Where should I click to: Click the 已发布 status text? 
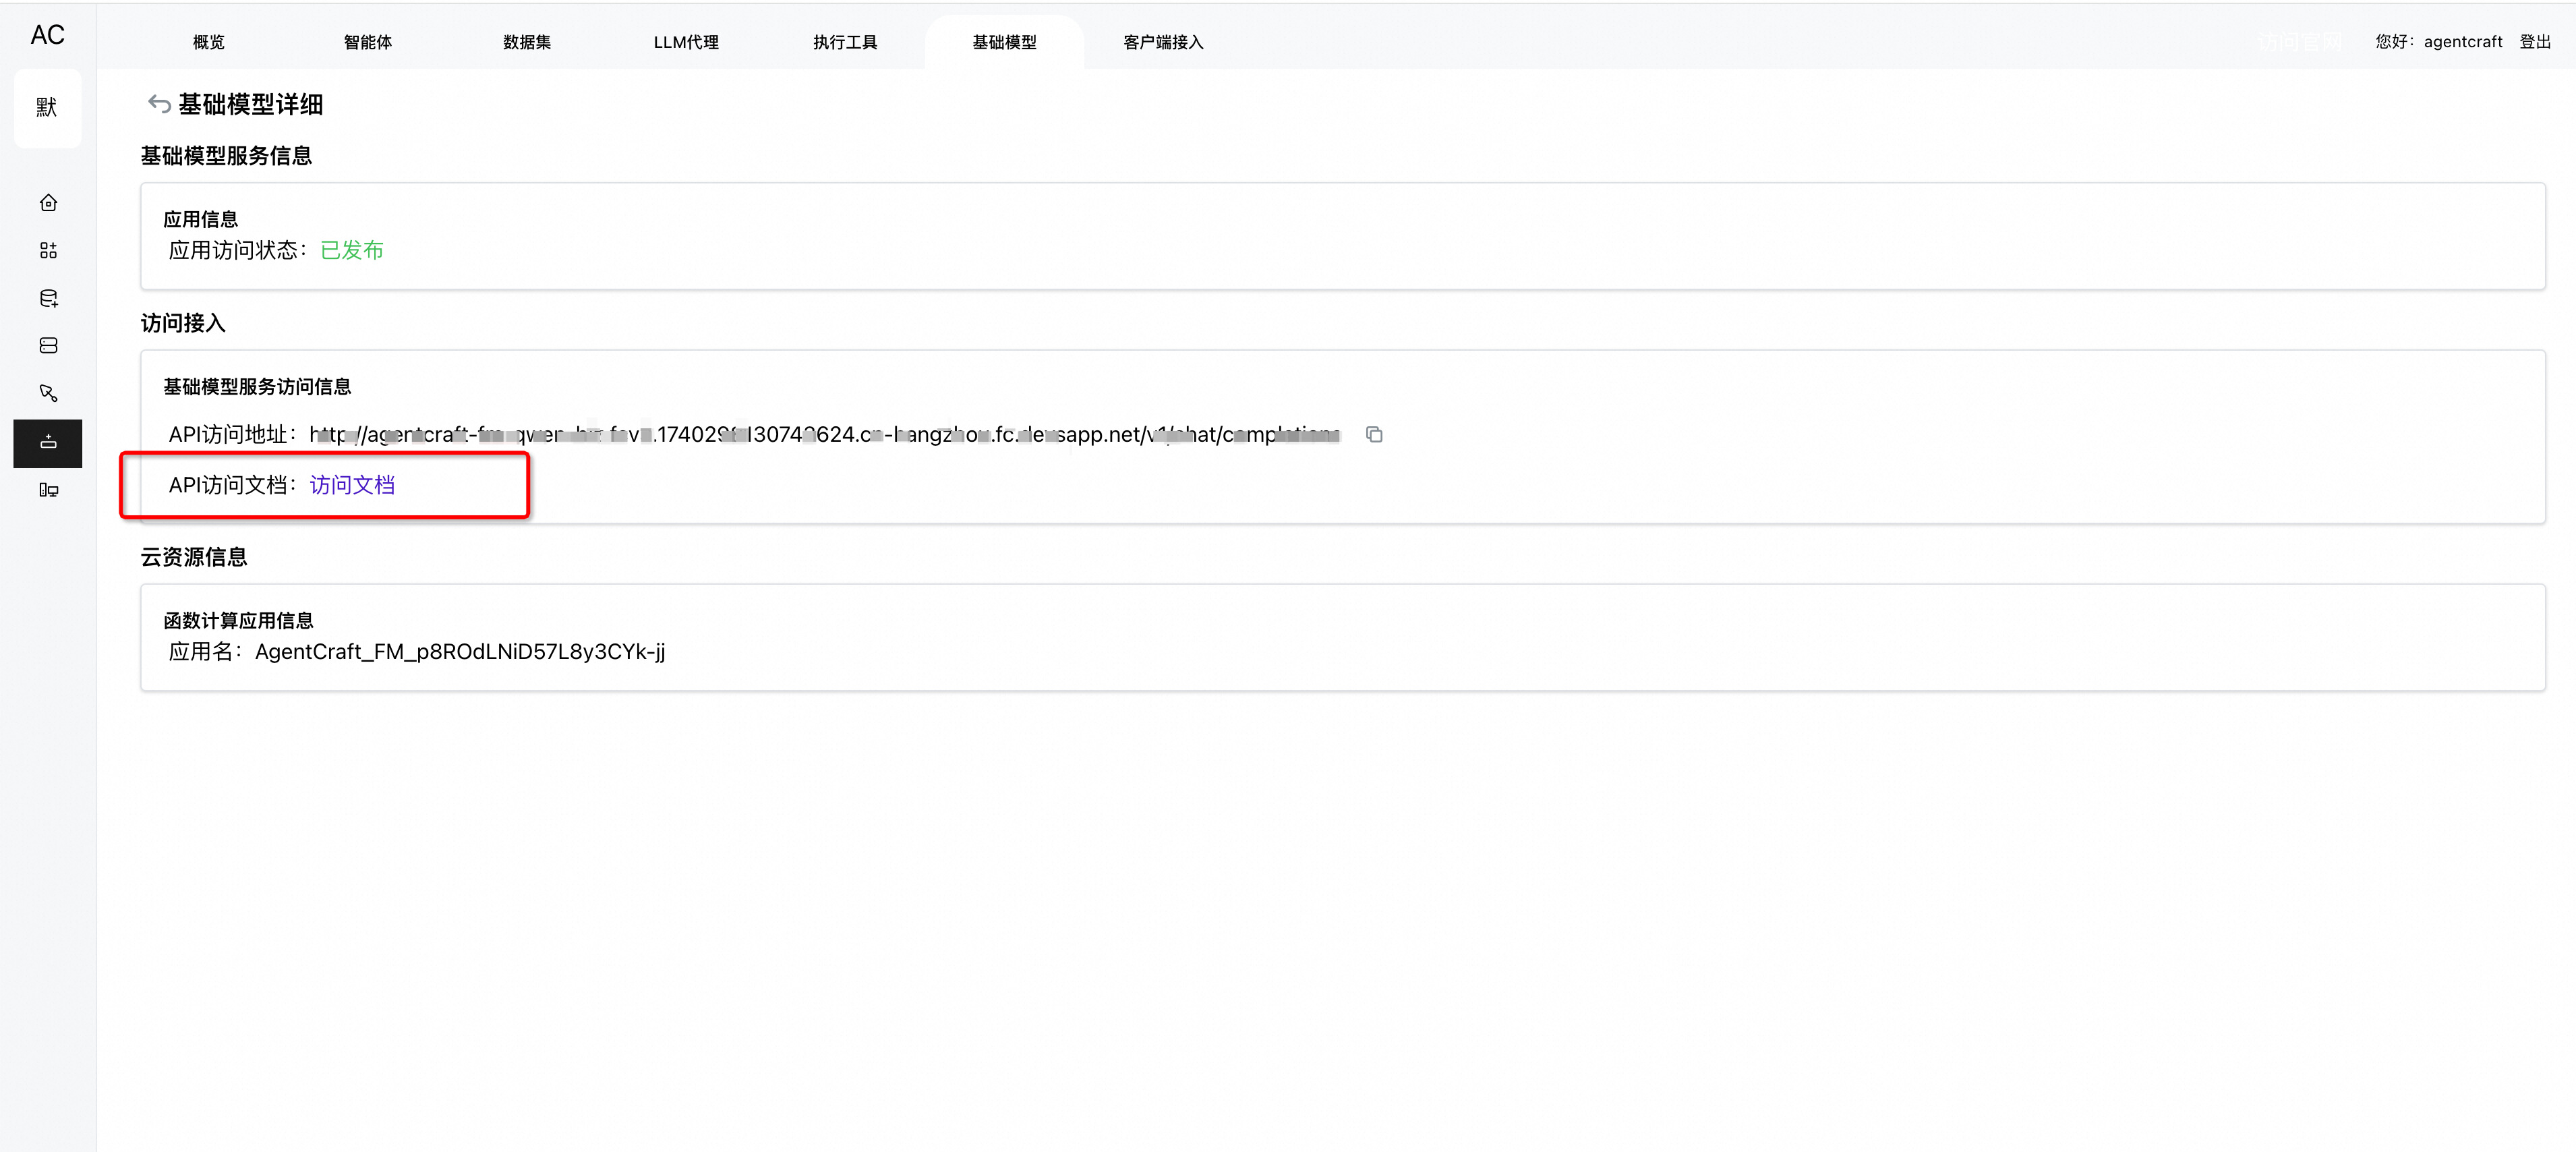click(352, 250)
